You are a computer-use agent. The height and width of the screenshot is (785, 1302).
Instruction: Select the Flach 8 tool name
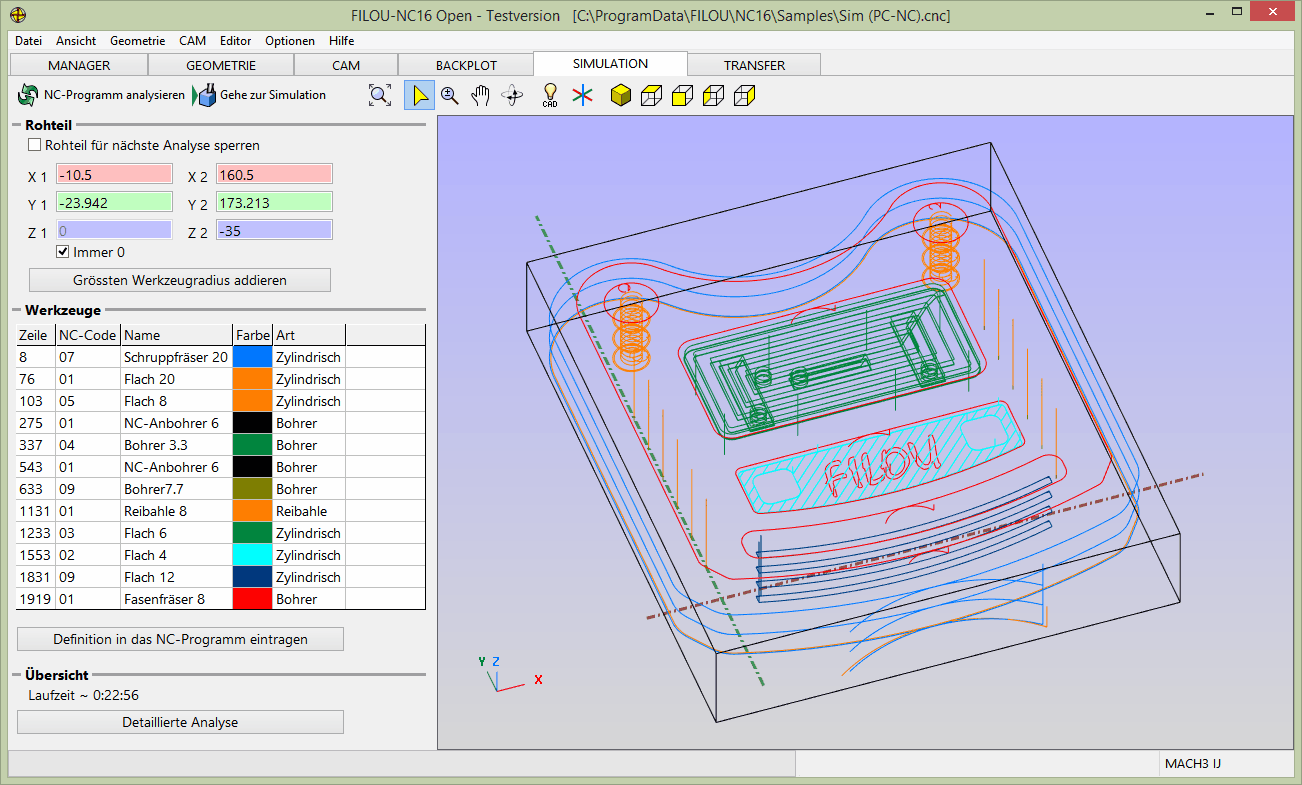pos(146,401)
